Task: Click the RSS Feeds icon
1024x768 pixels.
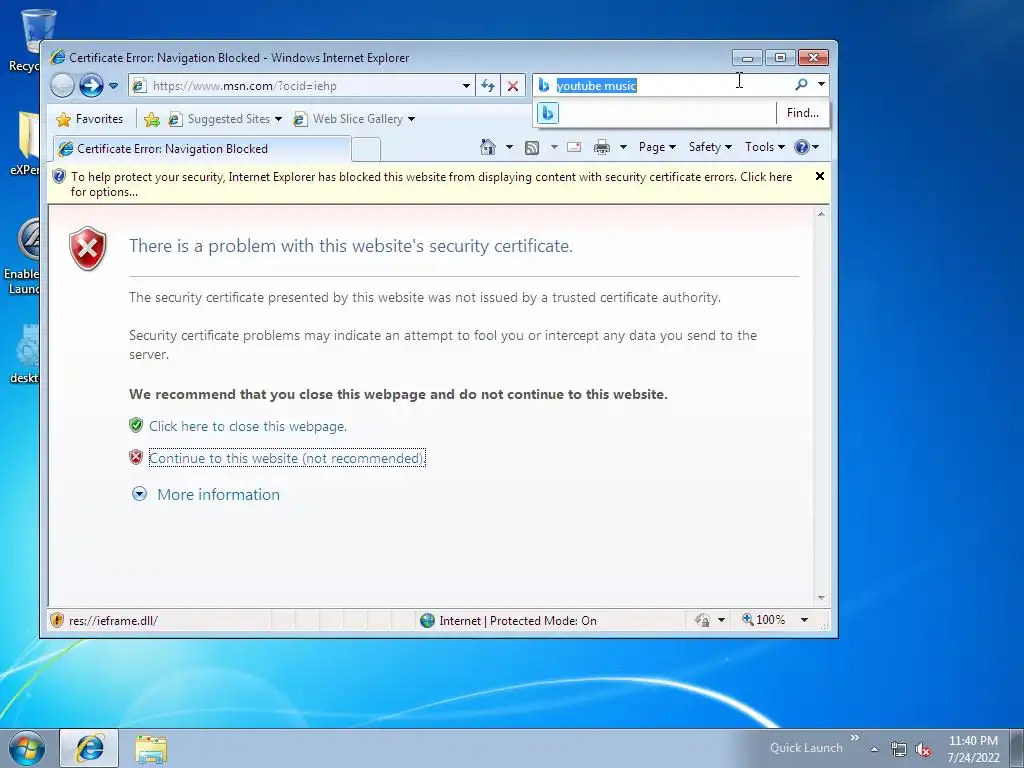Action: tap(532, 148)
